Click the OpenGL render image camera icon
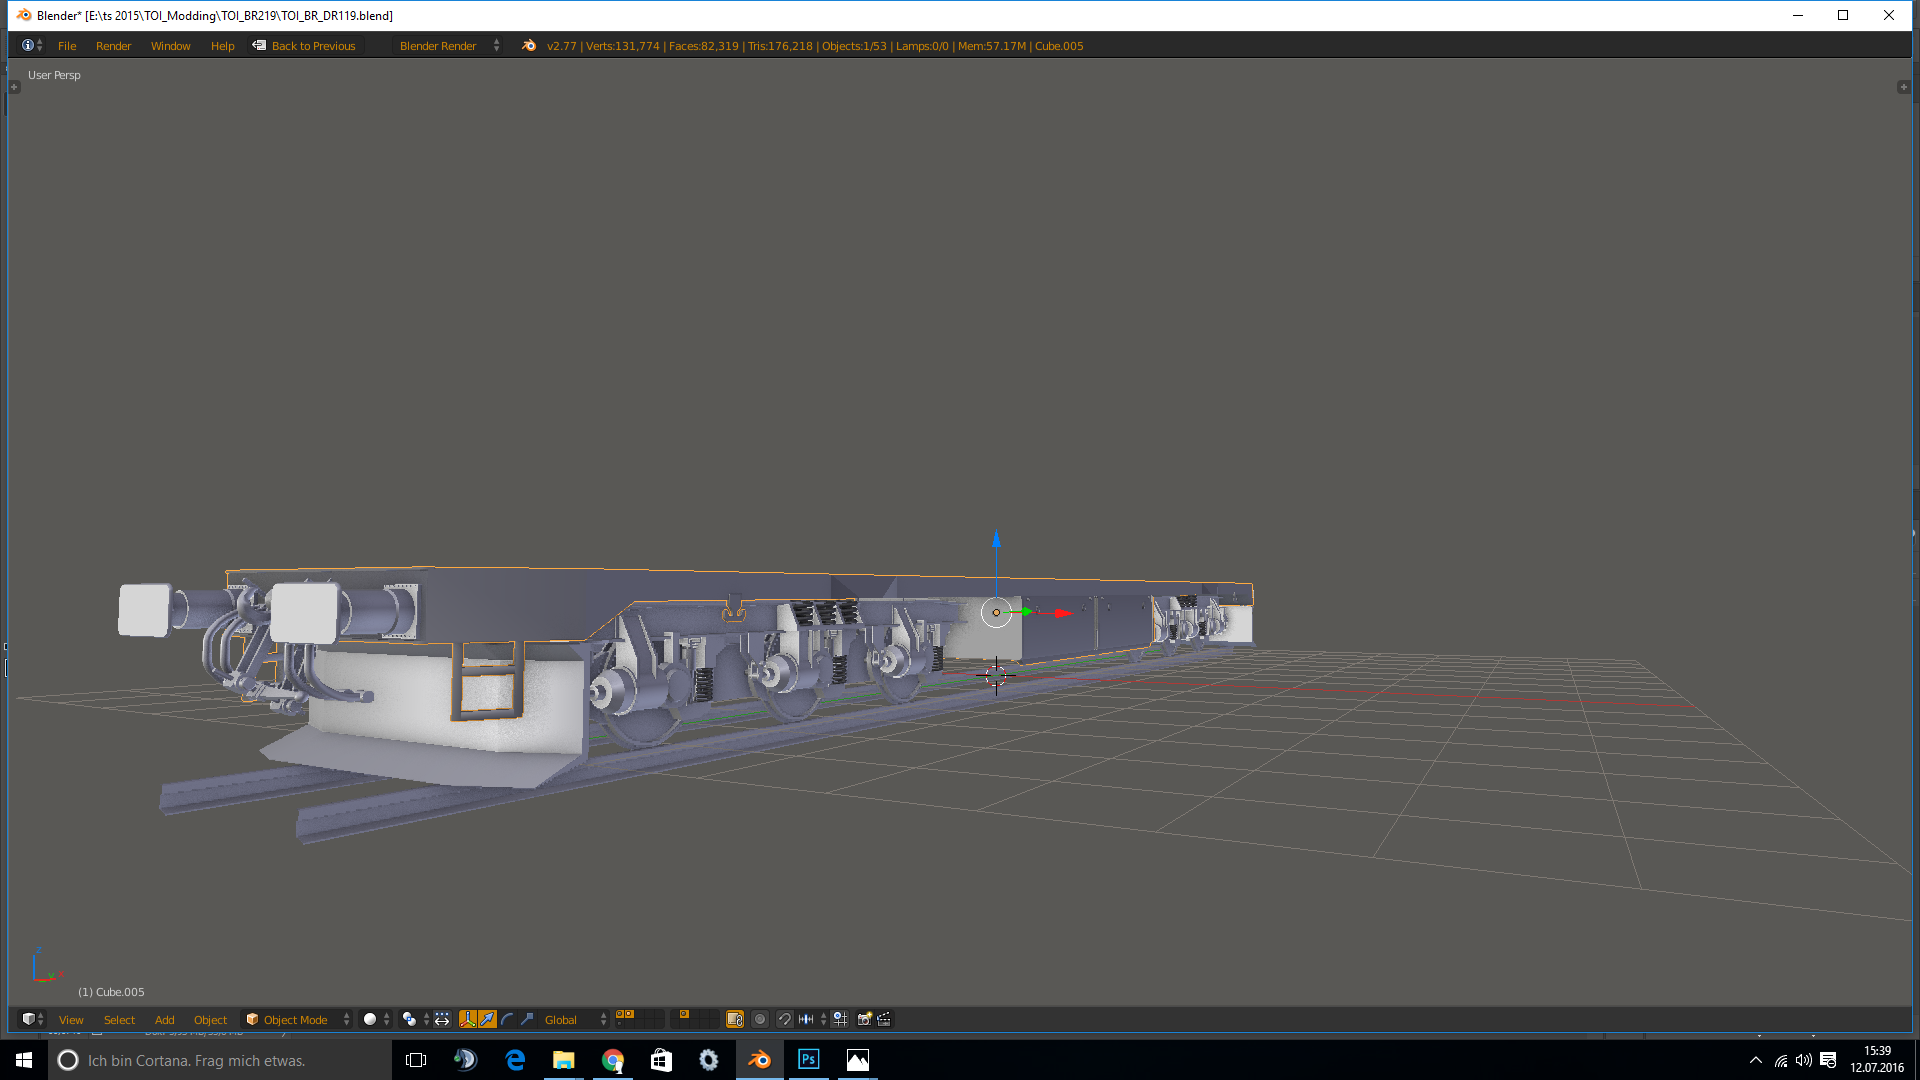The width and height of the screenshot is (1920, 1080). (865, 1019)
